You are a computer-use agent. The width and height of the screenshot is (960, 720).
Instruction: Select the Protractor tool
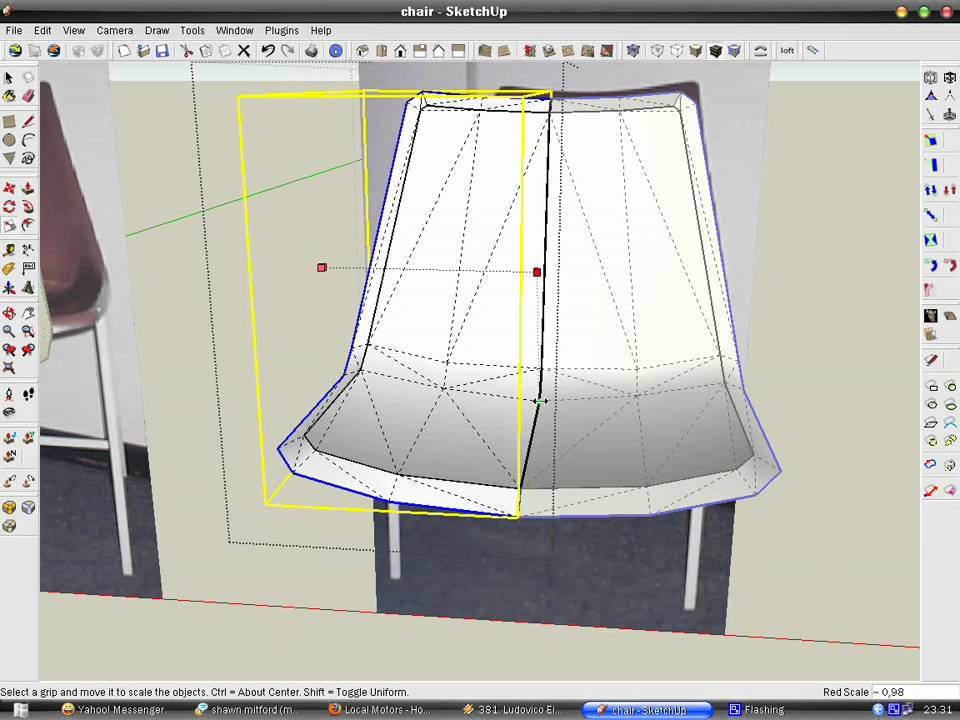point(9,269)
